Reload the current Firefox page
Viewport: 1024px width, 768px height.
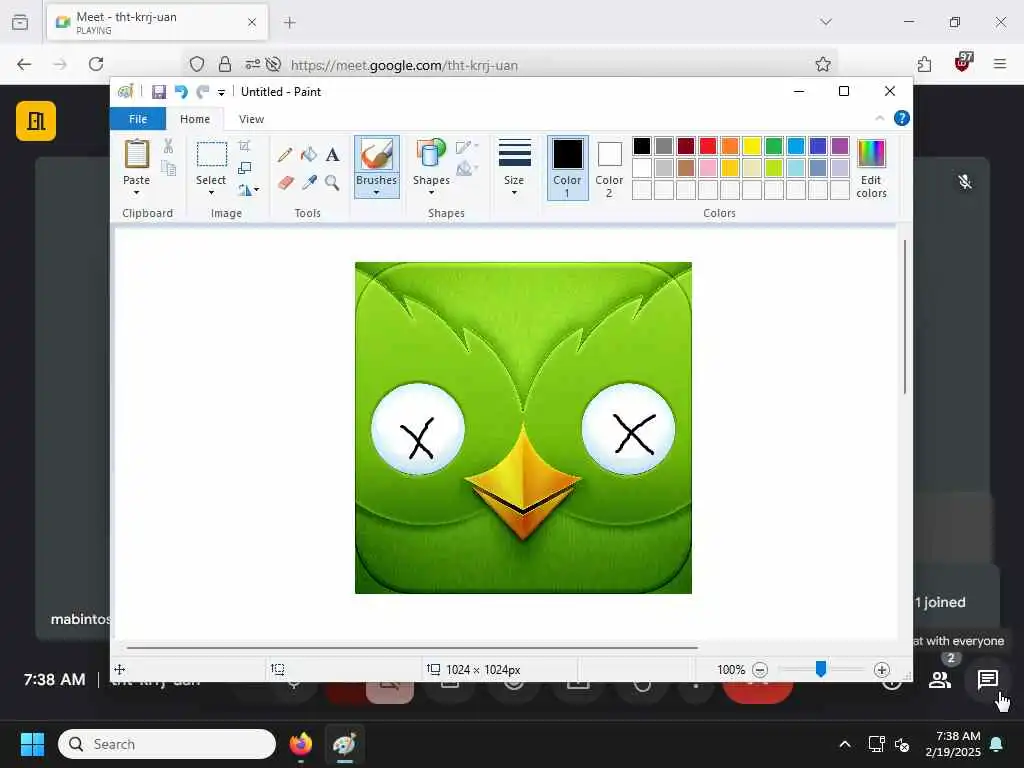pos(96,64)
